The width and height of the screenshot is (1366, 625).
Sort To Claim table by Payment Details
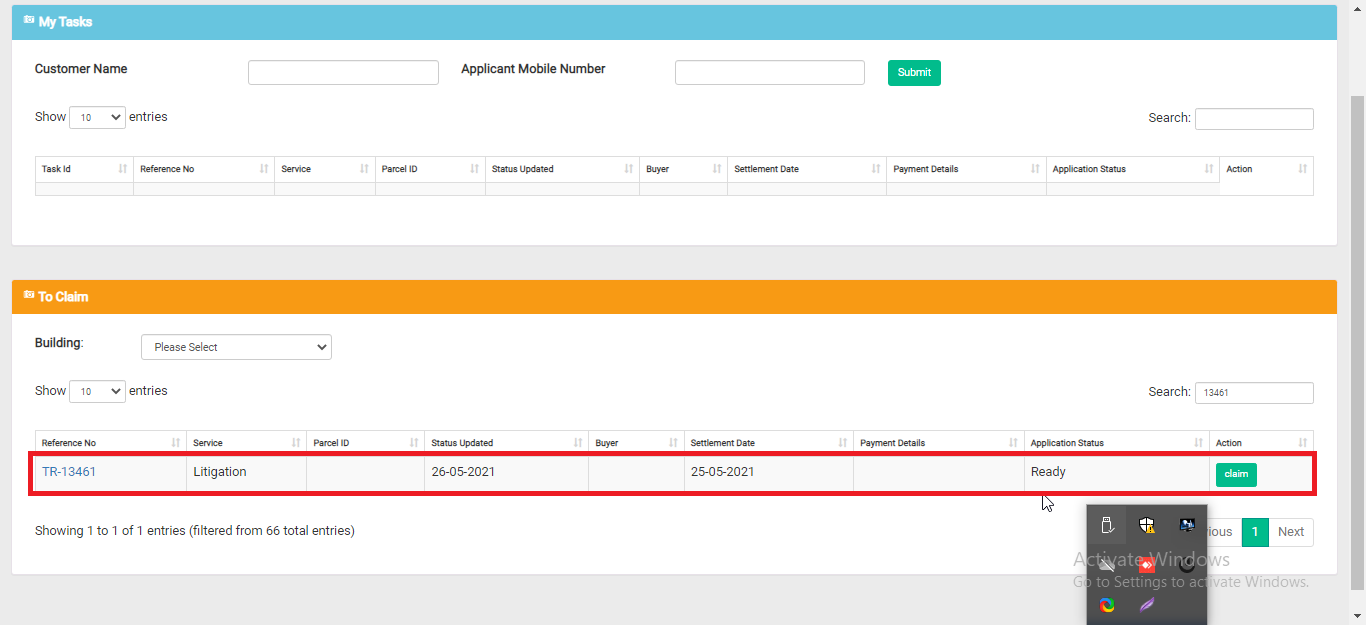tap(939, 443)
